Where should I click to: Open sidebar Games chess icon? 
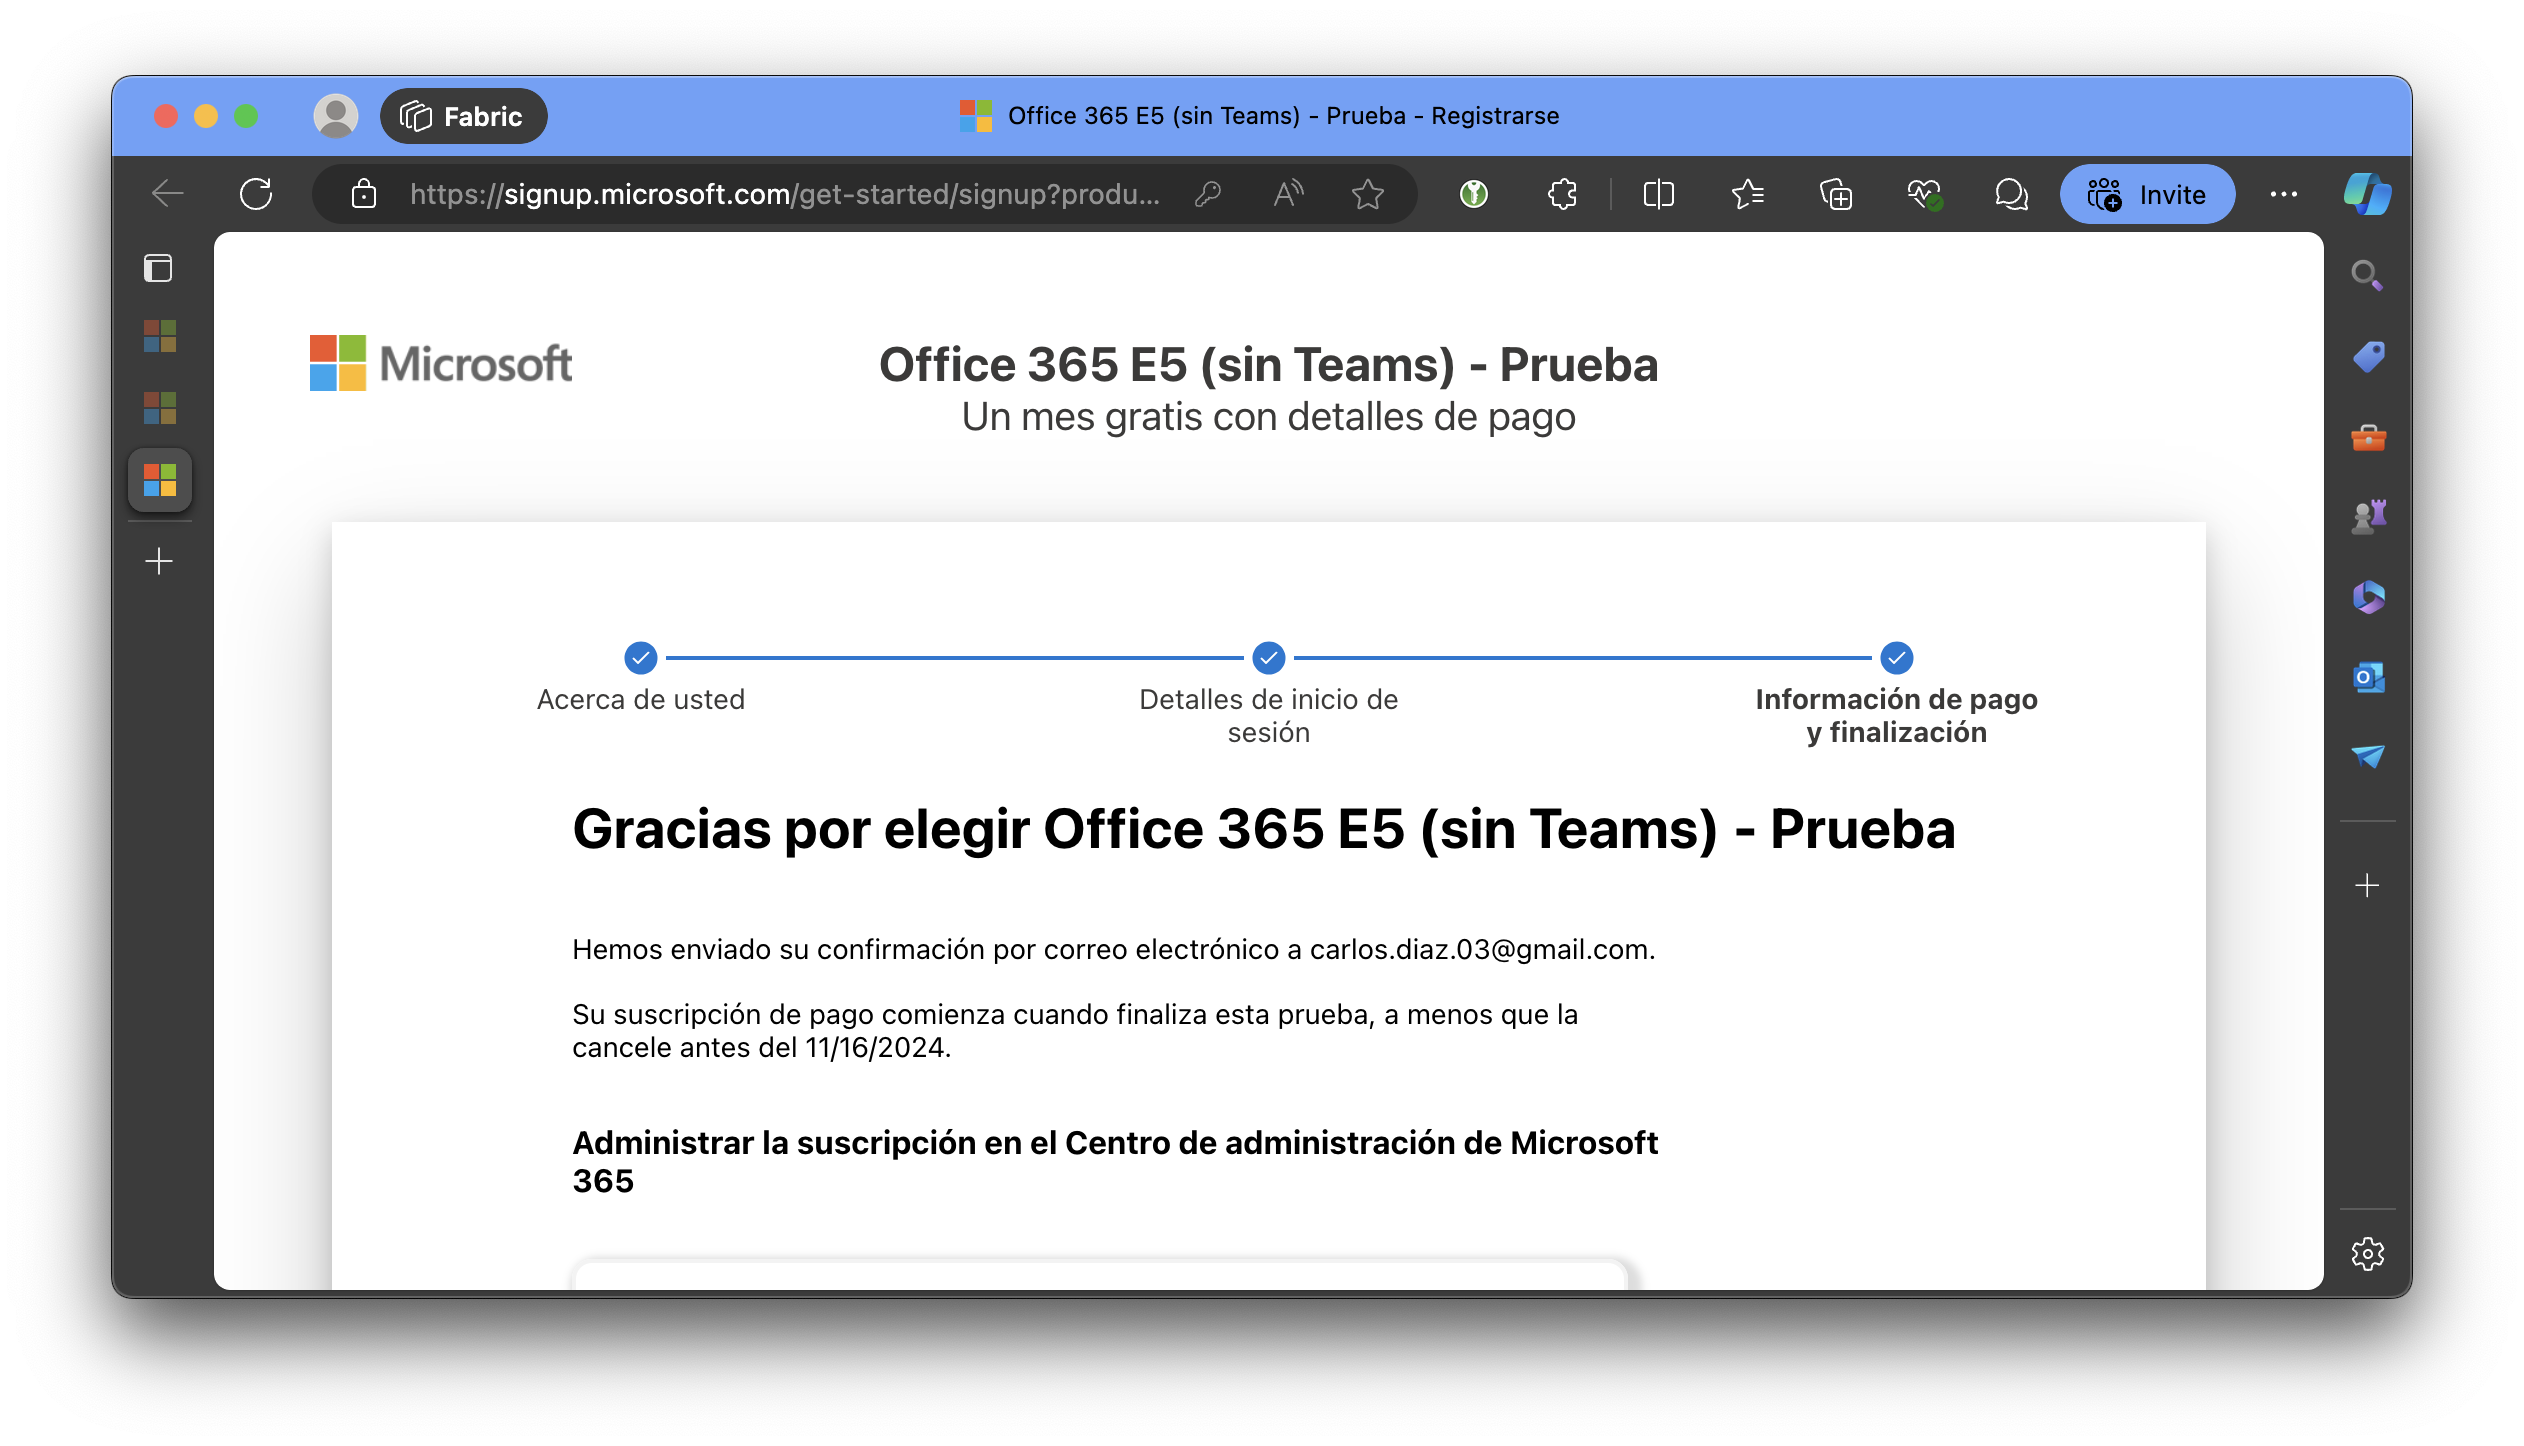point(2368,517)
